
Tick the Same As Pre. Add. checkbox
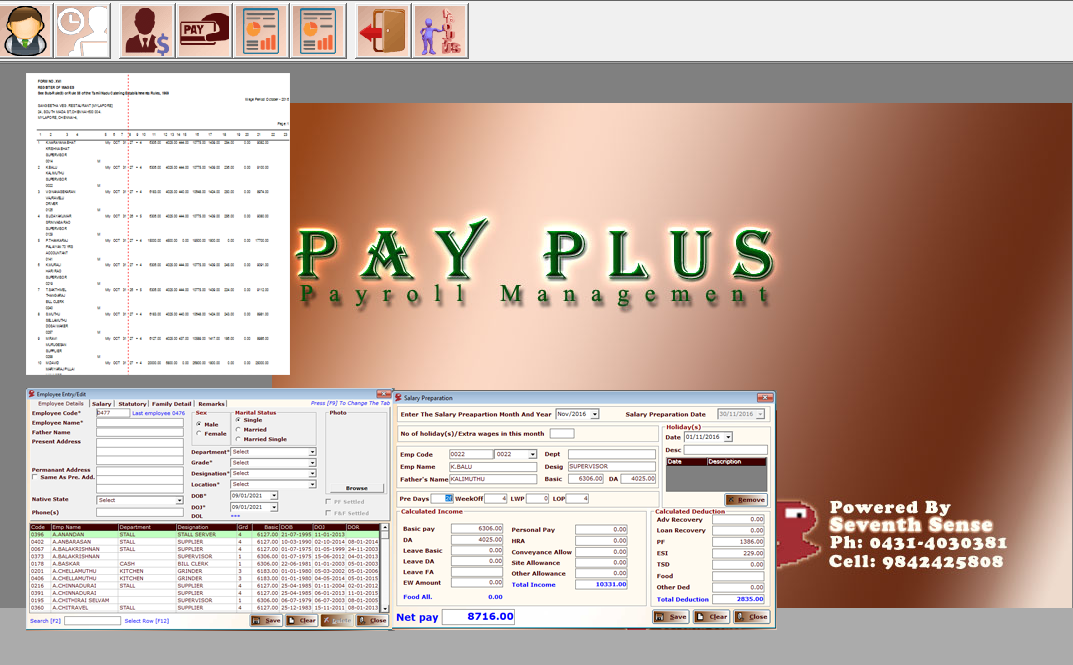(x=35, y=477)
